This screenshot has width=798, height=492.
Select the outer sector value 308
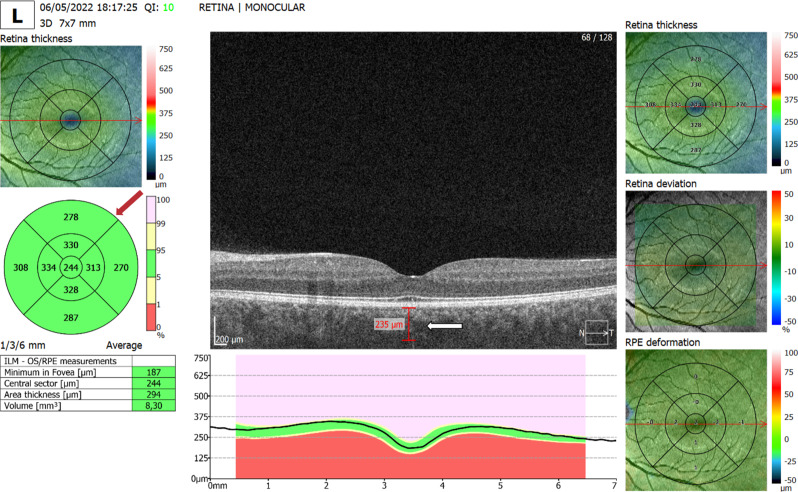pyautogui.click(x=21, y=268)
